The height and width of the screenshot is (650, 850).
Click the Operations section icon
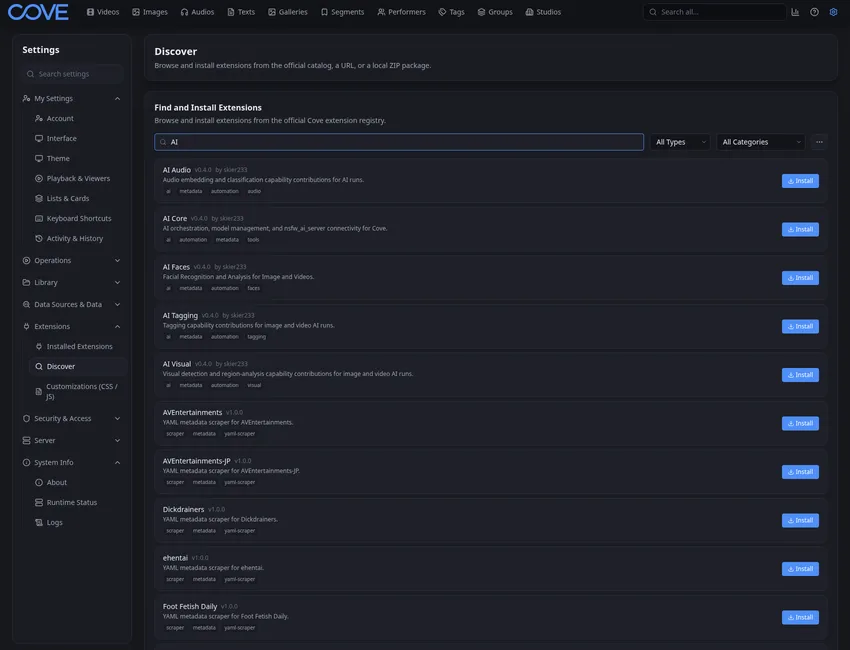(x=26, y=260)
